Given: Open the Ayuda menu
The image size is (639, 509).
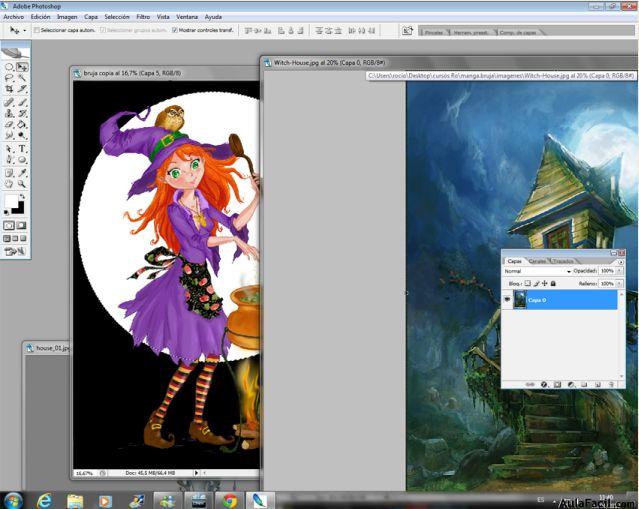Looking at the screenshot, I should (213, 17).
